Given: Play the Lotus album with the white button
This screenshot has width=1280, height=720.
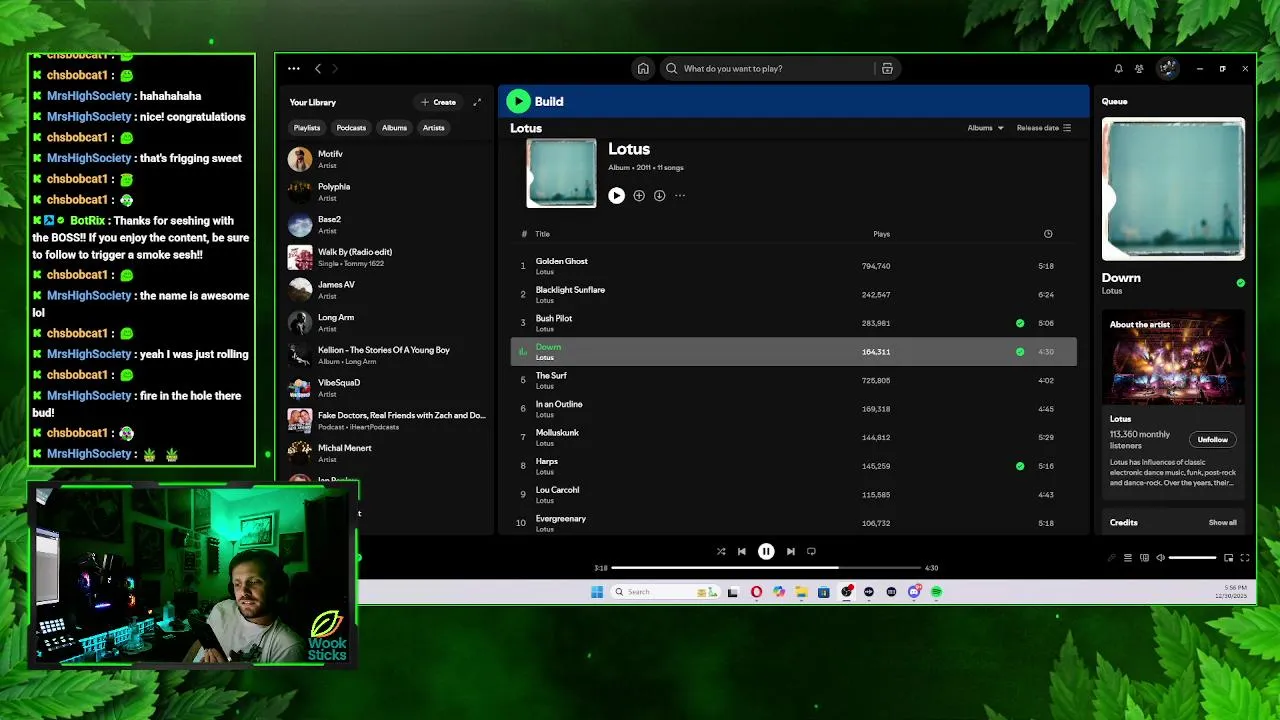Looking at the screenshot, I should click(616, 196).
